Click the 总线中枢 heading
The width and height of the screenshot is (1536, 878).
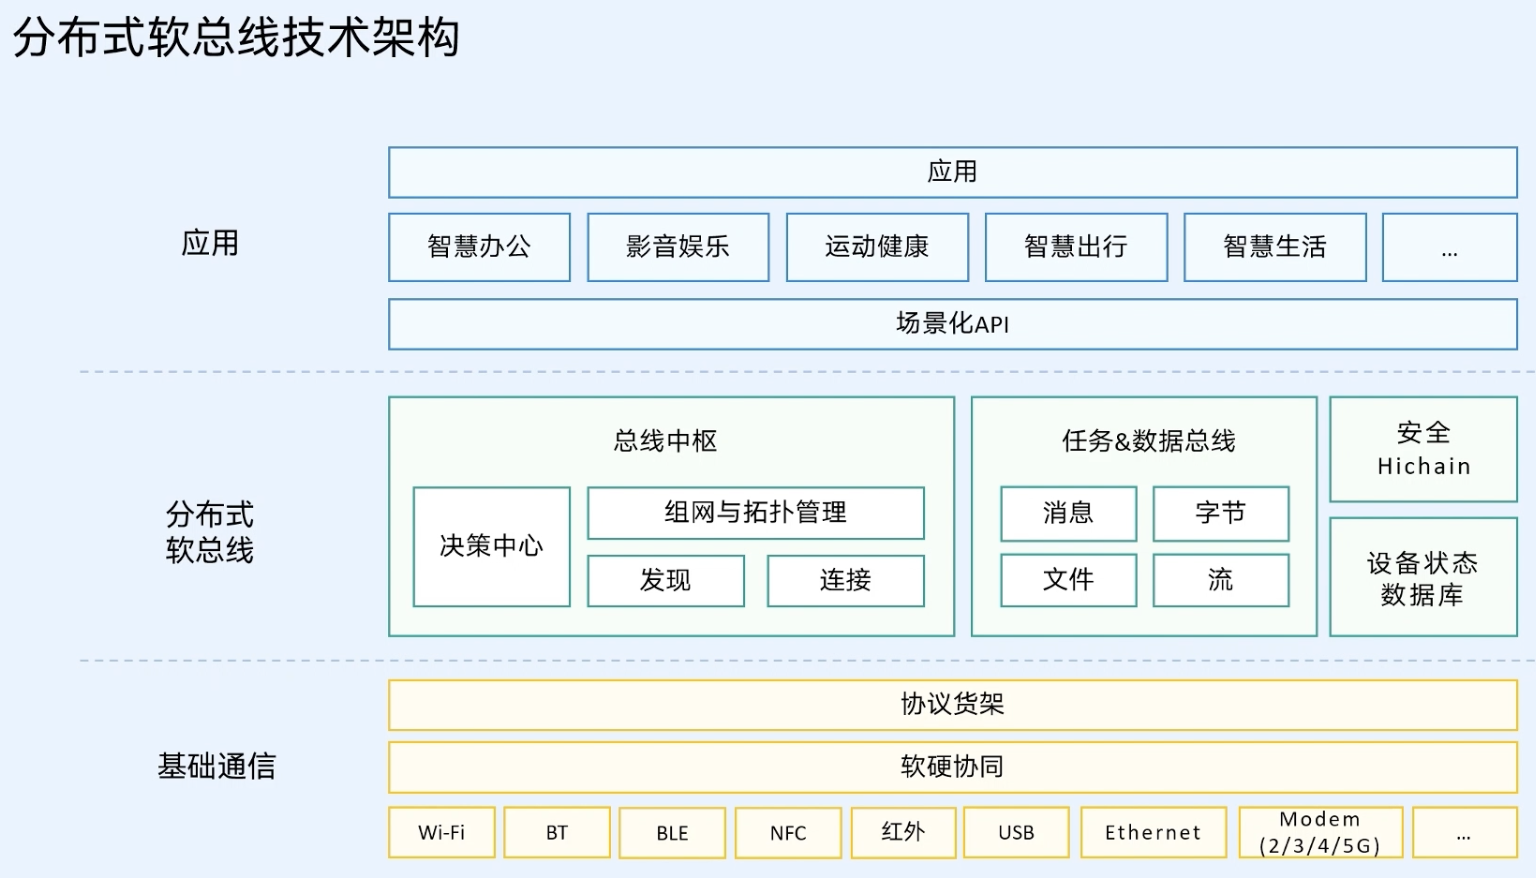[x=666, y=441]
